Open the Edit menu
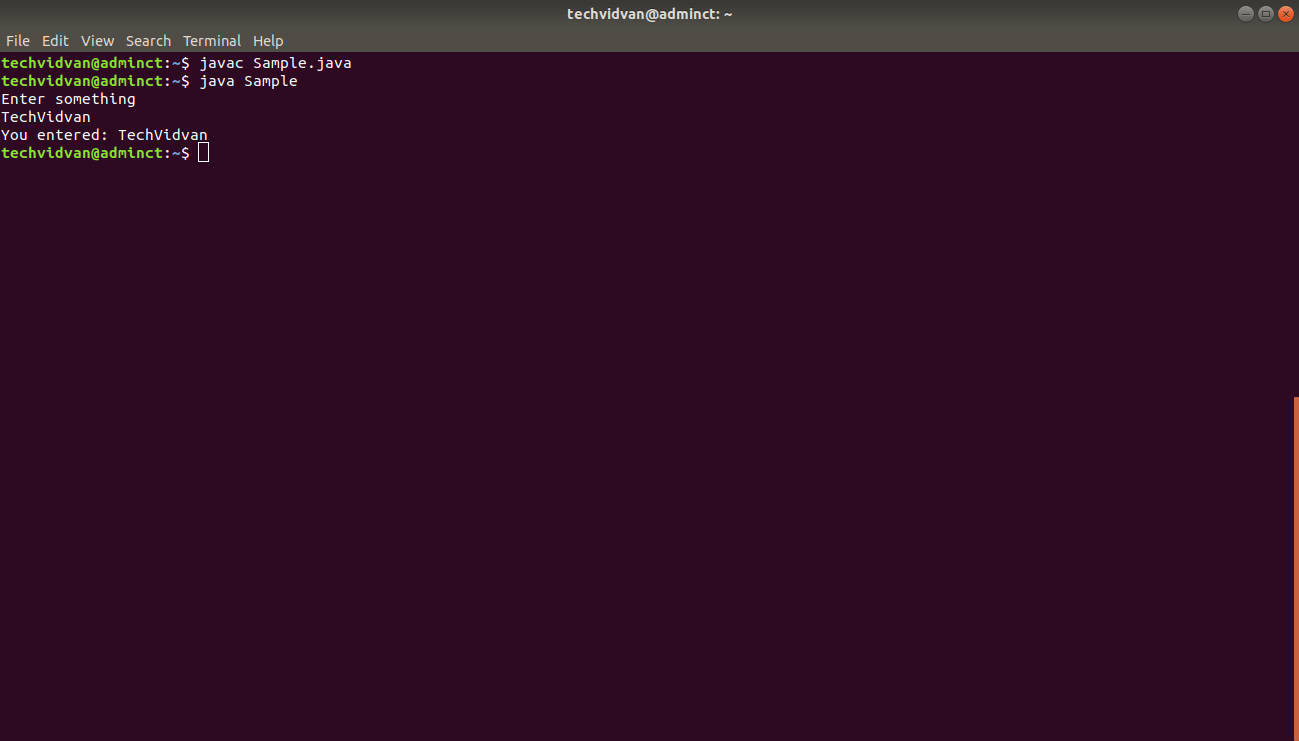Screen dimensions: 1299x741 [x=55, y=41]
